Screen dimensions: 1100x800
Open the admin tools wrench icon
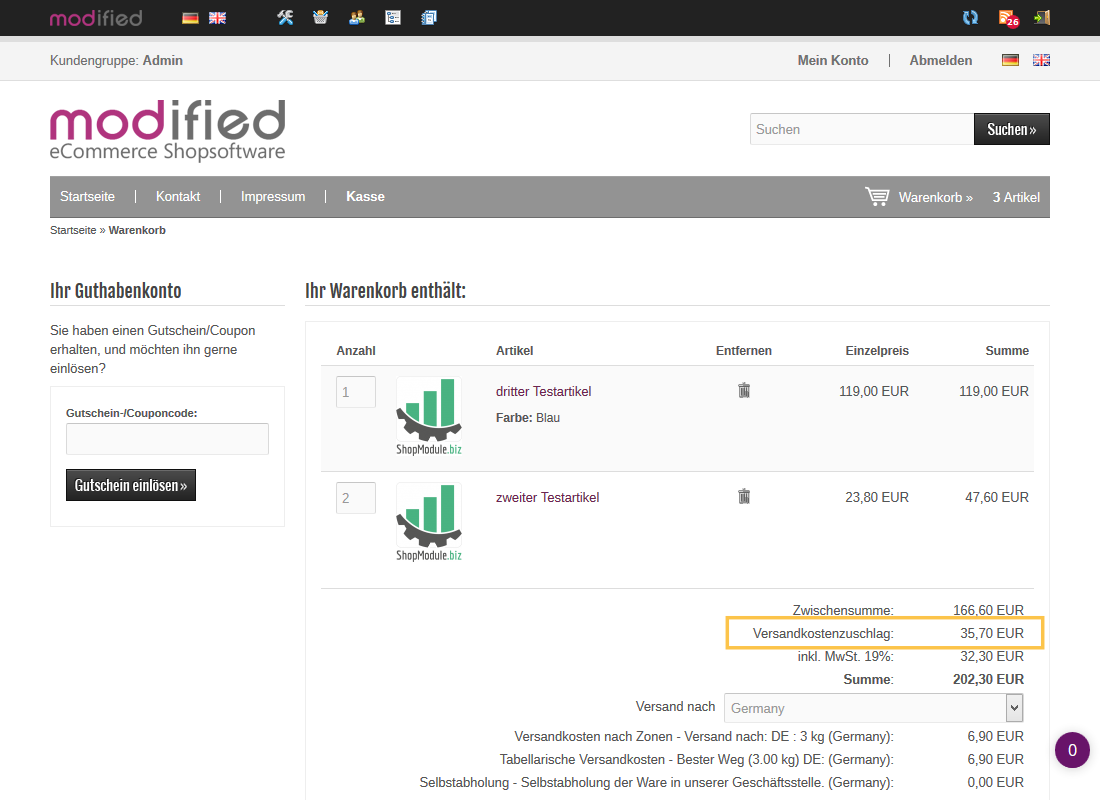point(285,18)
